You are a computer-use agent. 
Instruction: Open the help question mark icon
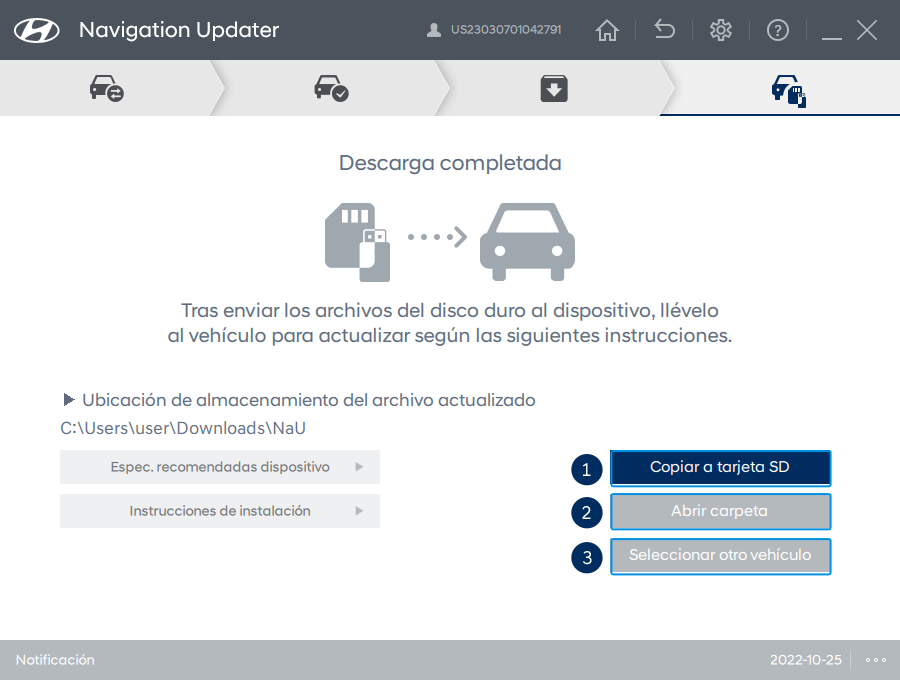(778, 30)
